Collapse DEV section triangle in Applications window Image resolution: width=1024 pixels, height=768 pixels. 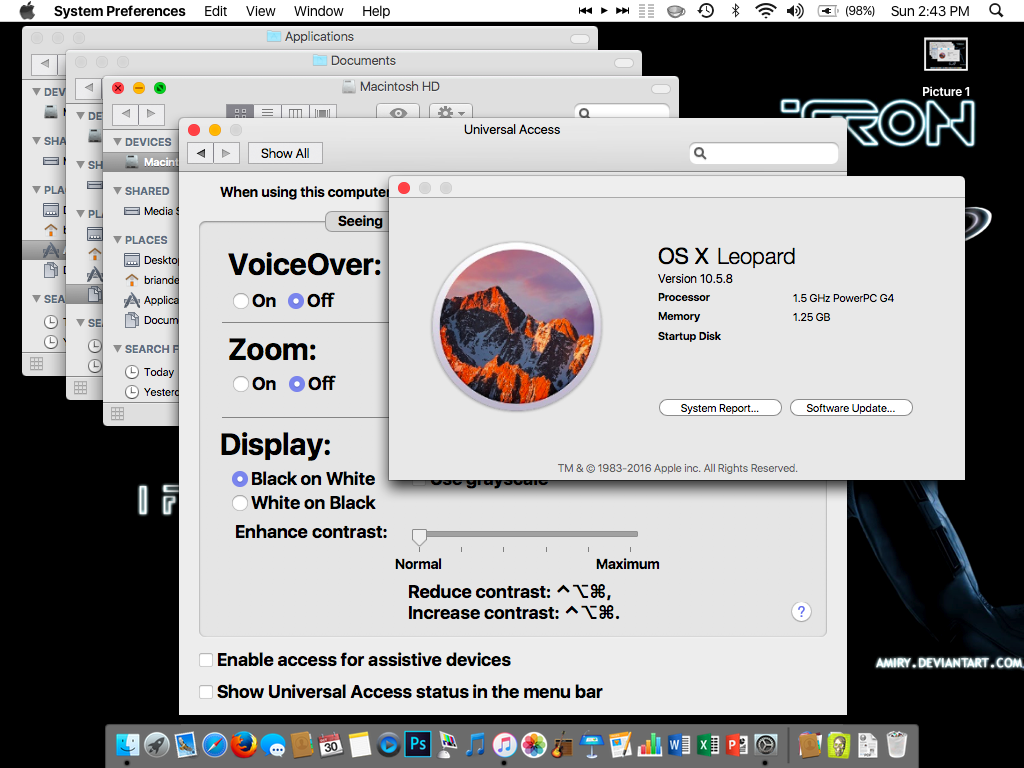pyautogui.click(x=37, y=92)
